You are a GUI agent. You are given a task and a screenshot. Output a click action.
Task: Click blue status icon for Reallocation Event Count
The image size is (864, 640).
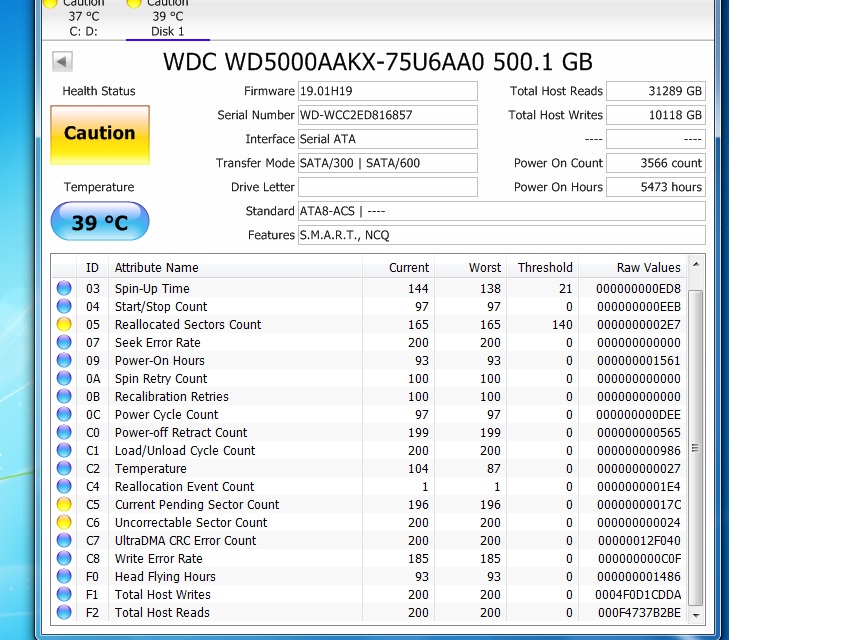coord(64,486)
